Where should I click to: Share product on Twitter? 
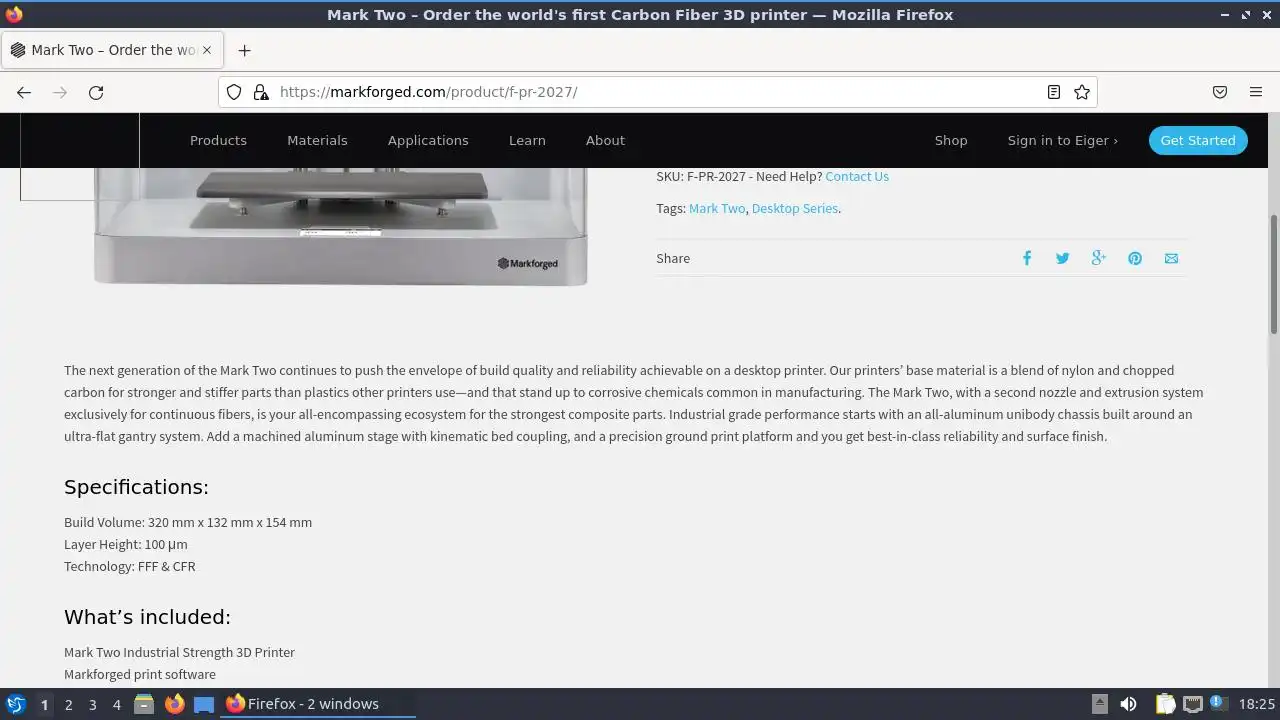(x=1063, y=258)
